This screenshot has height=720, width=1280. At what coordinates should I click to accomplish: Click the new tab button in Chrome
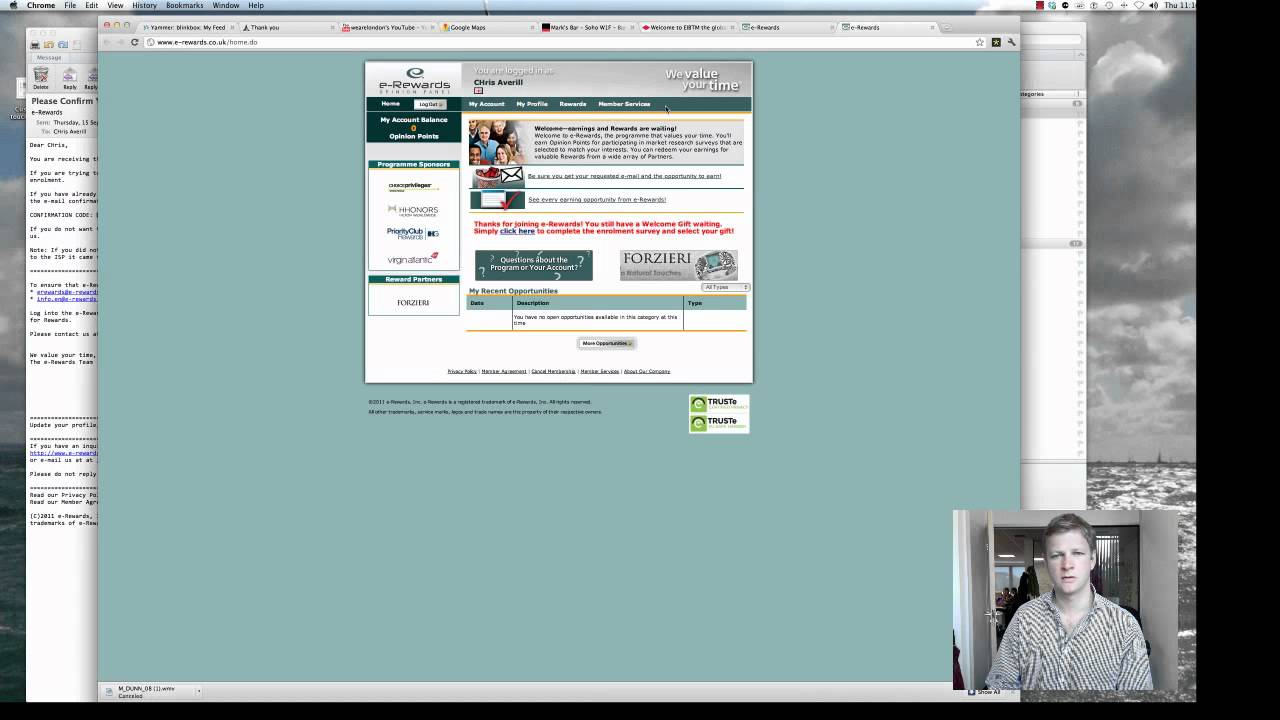(947, 27)
